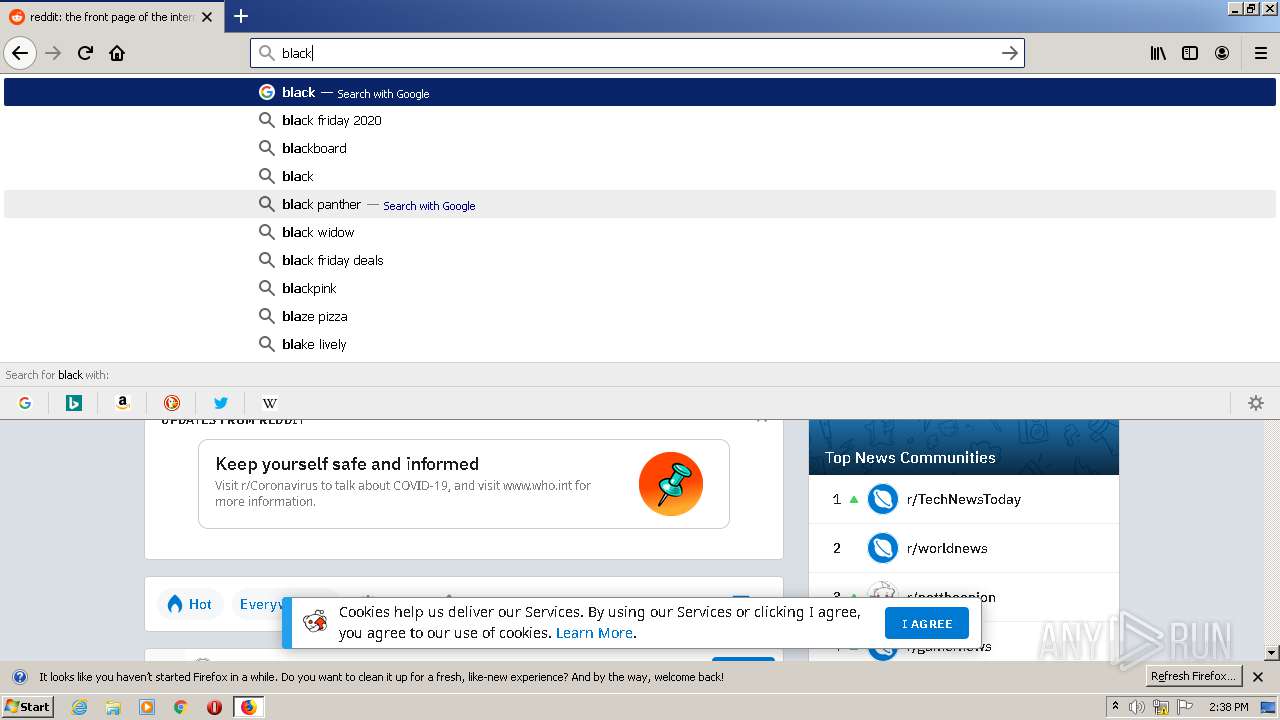1280x720 pixels.
Task: Click Refresh Firefox button
Action: [x=1194, y=677]
